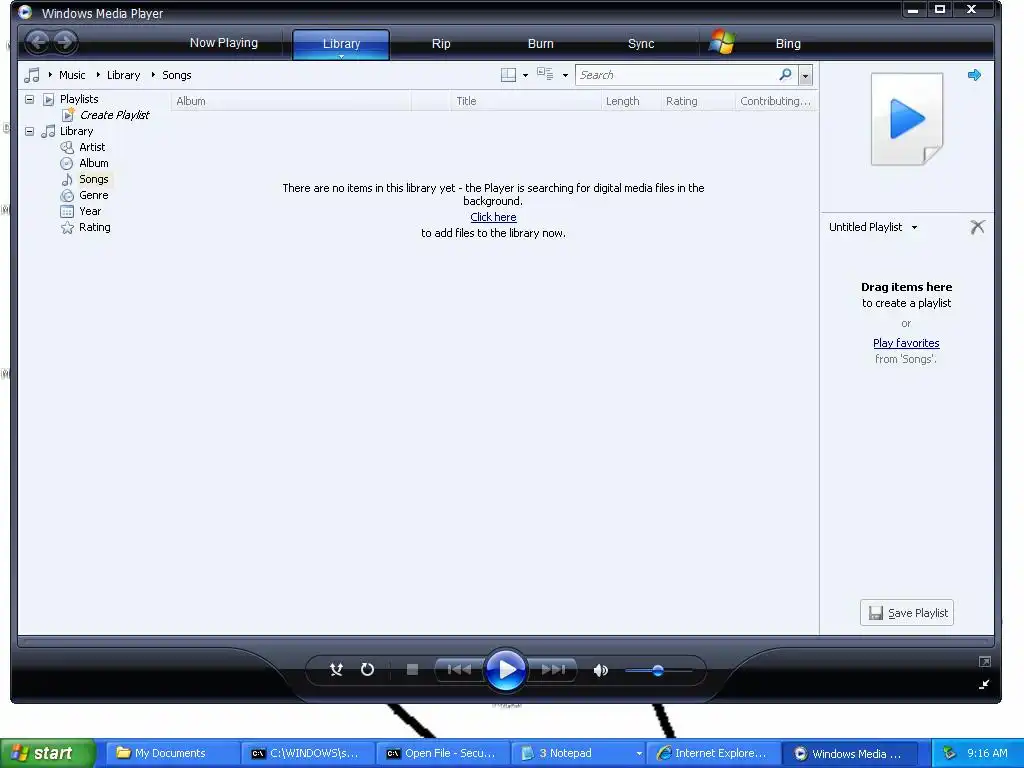Switch to Open File - Security taskbar item
The height and width of the screenshot is (768, 1024).
click(x=443, y=753)
